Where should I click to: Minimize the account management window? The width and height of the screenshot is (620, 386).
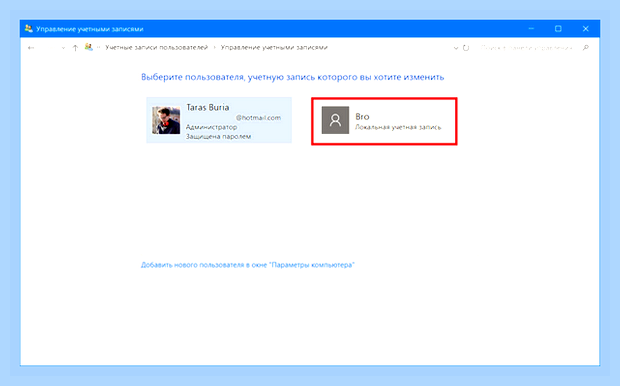531,28
